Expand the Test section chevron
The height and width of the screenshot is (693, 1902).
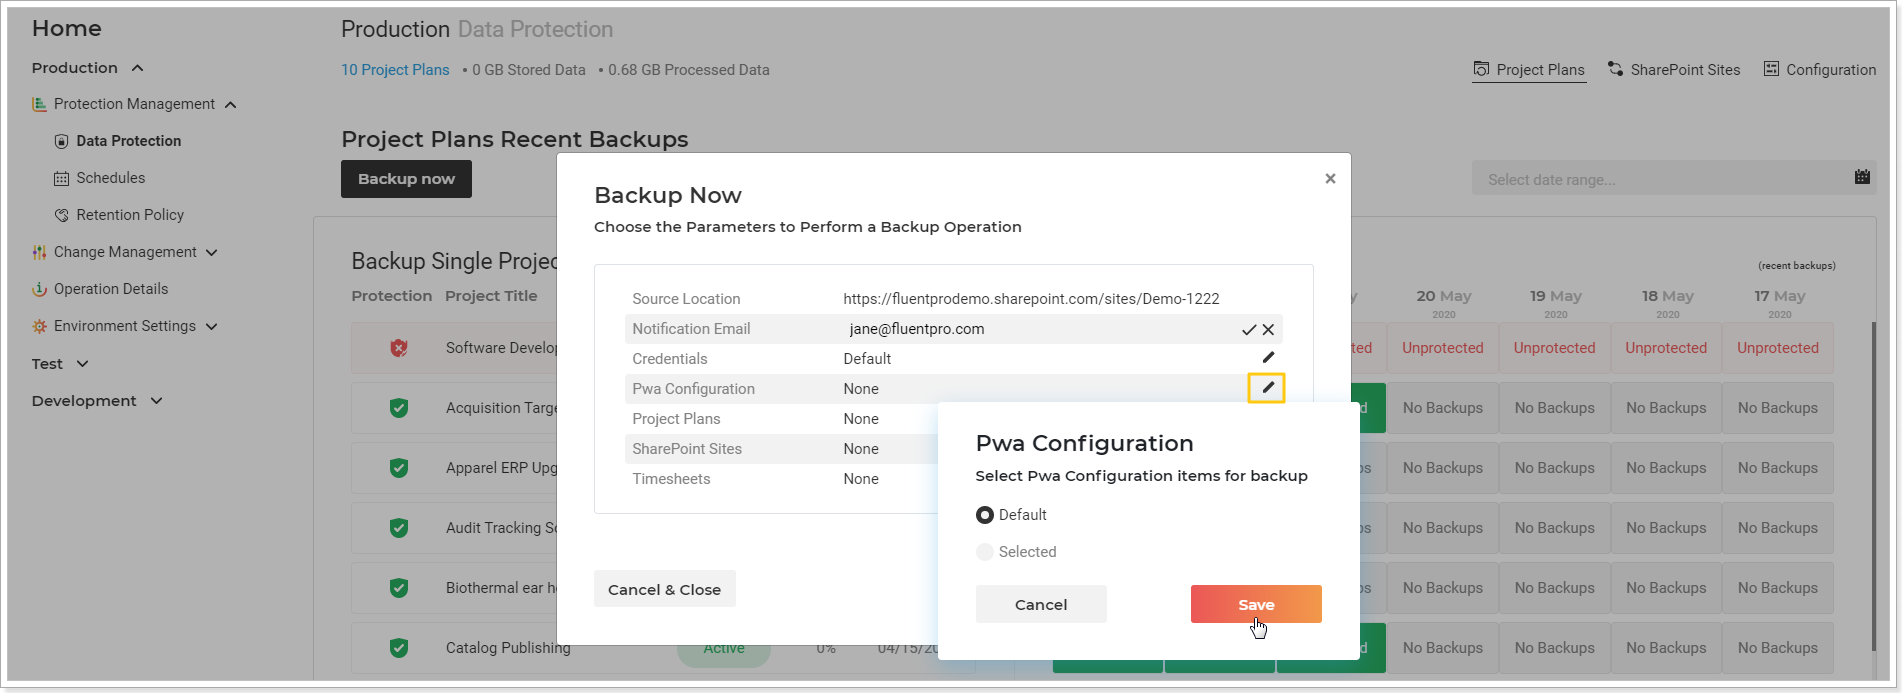click(82, 364)
